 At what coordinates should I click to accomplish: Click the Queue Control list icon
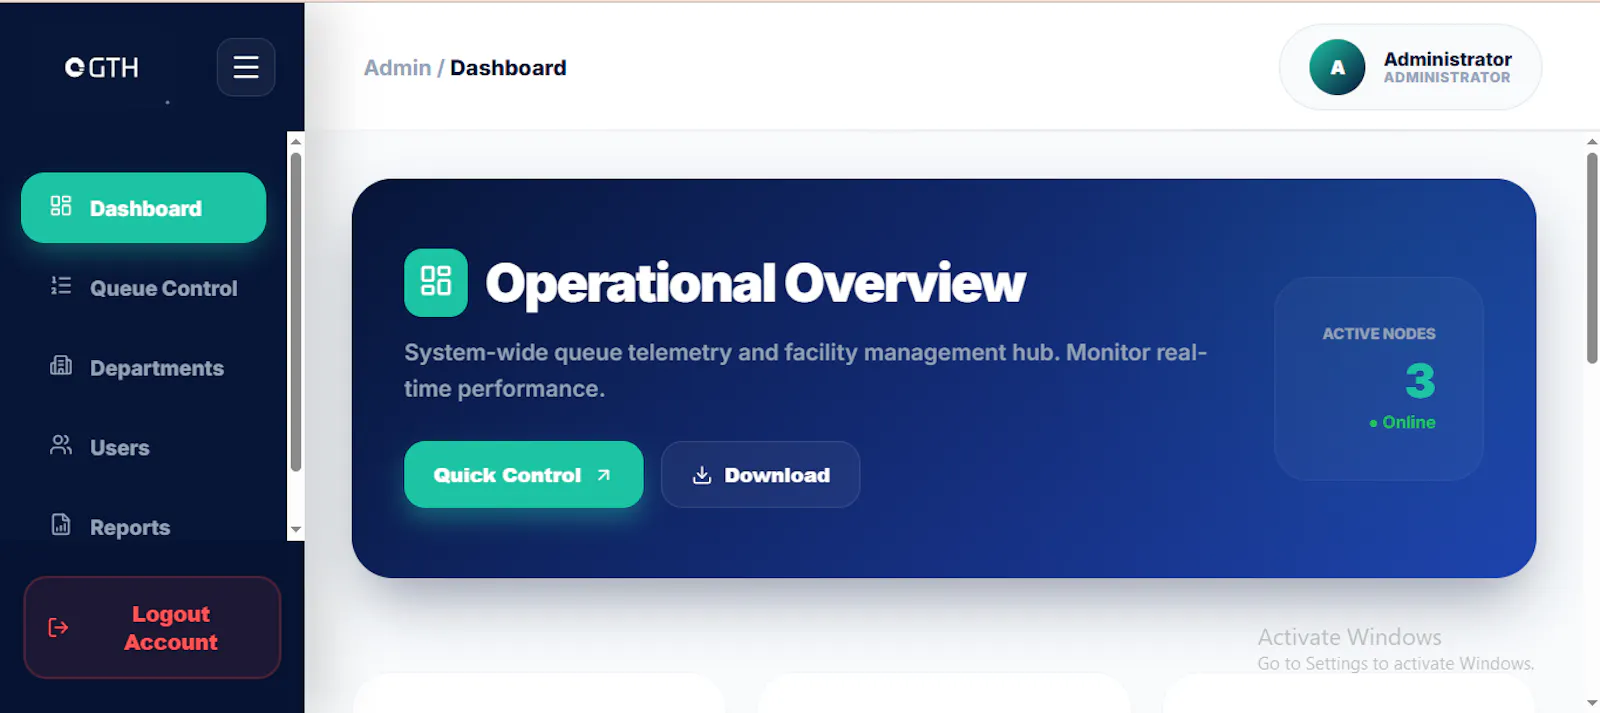click(x=61, y=286)
